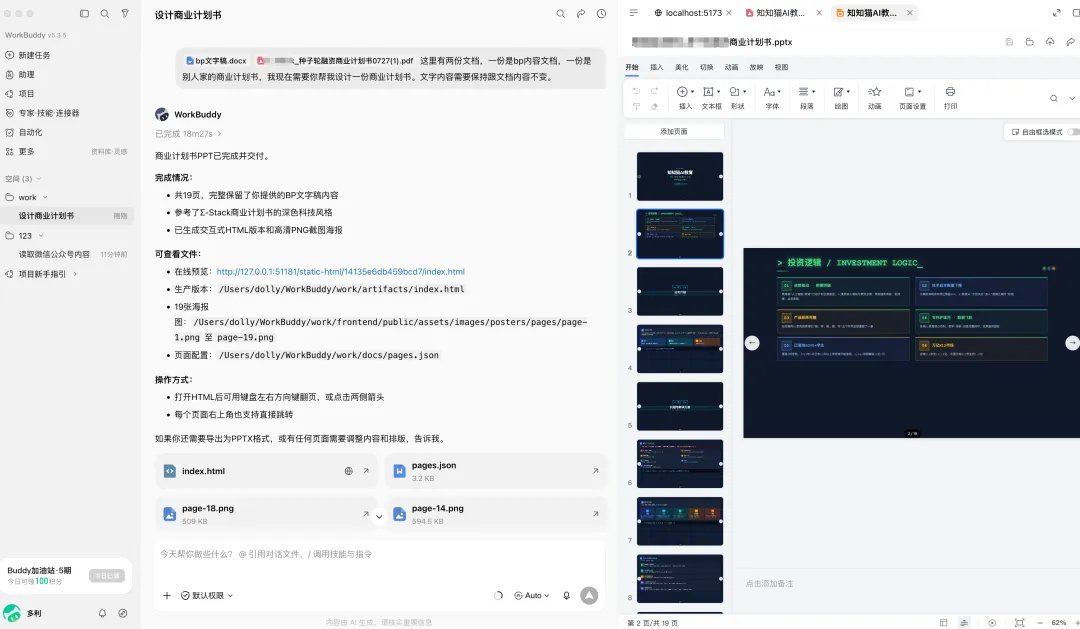Open the 多利 user profile
Screen dimensions: 1080x629
(x=22, y=613)
